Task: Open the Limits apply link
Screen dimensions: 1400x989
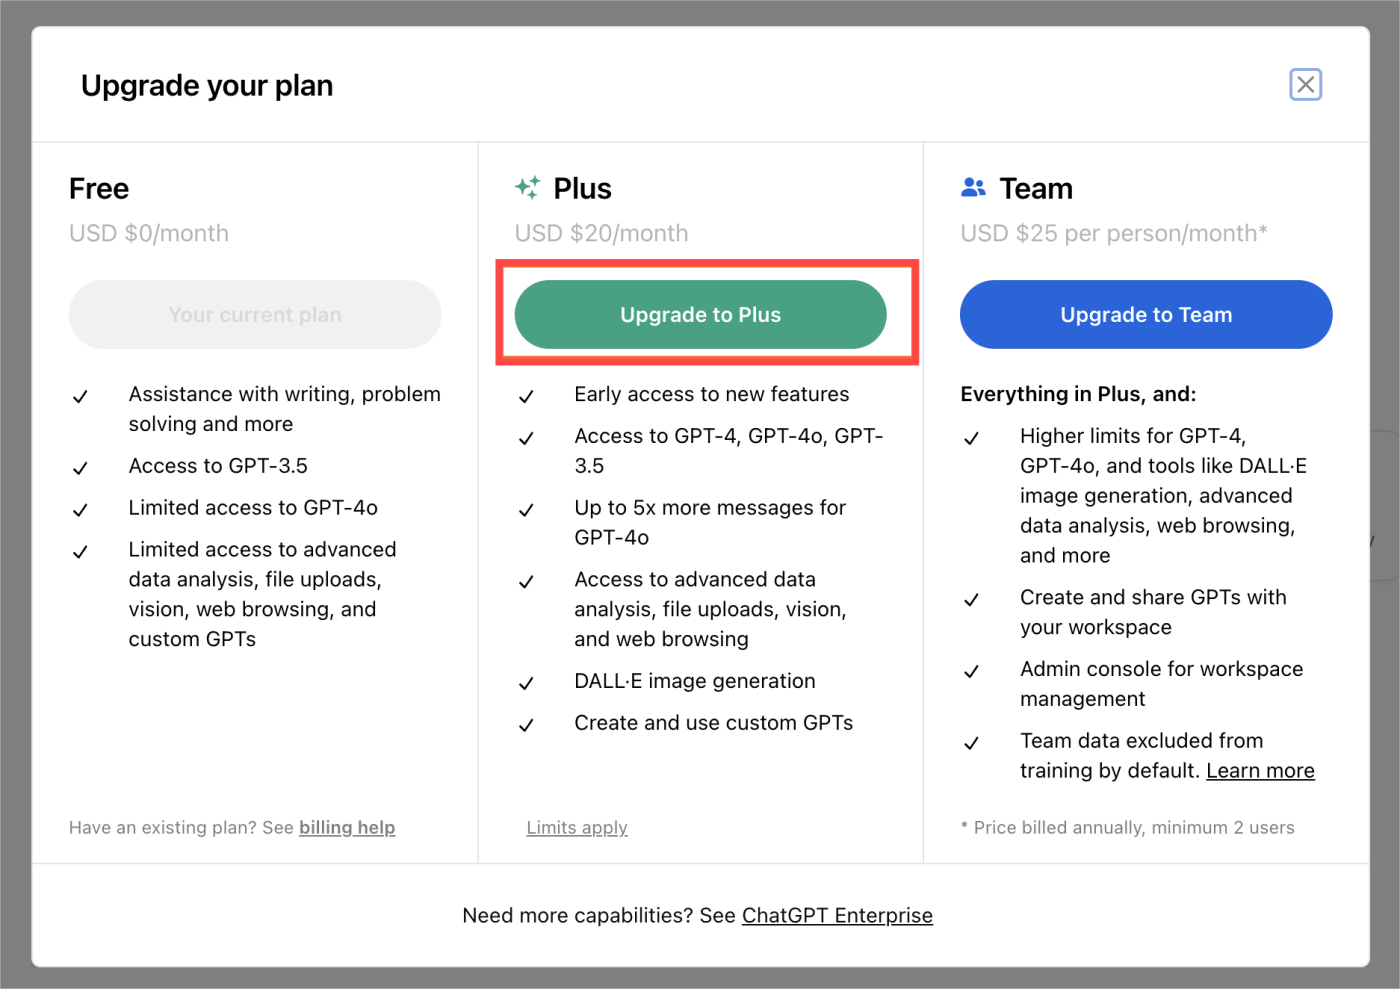Action: pos(577,827)
